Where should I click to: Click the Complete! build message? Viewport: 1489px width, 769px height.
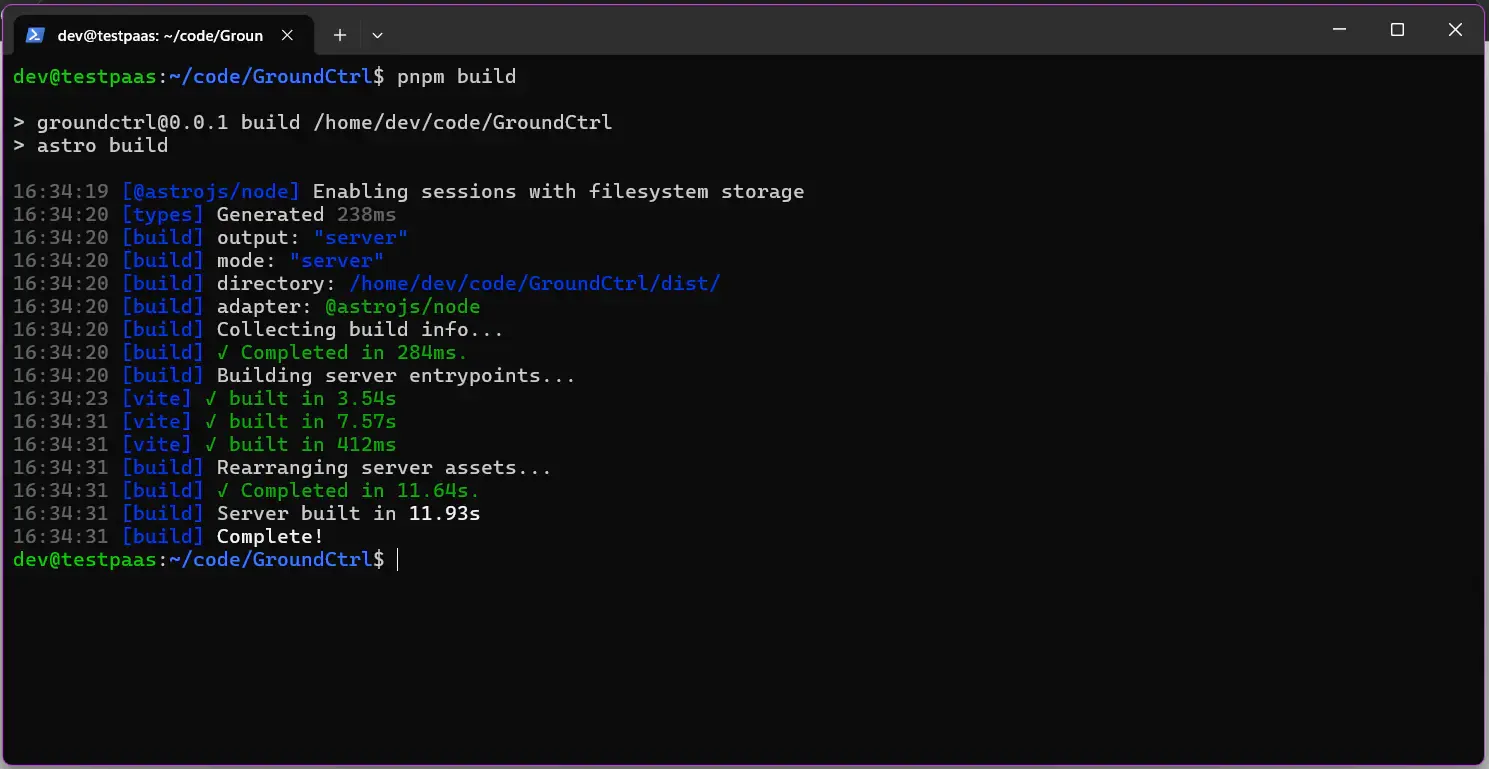[269, 536]
